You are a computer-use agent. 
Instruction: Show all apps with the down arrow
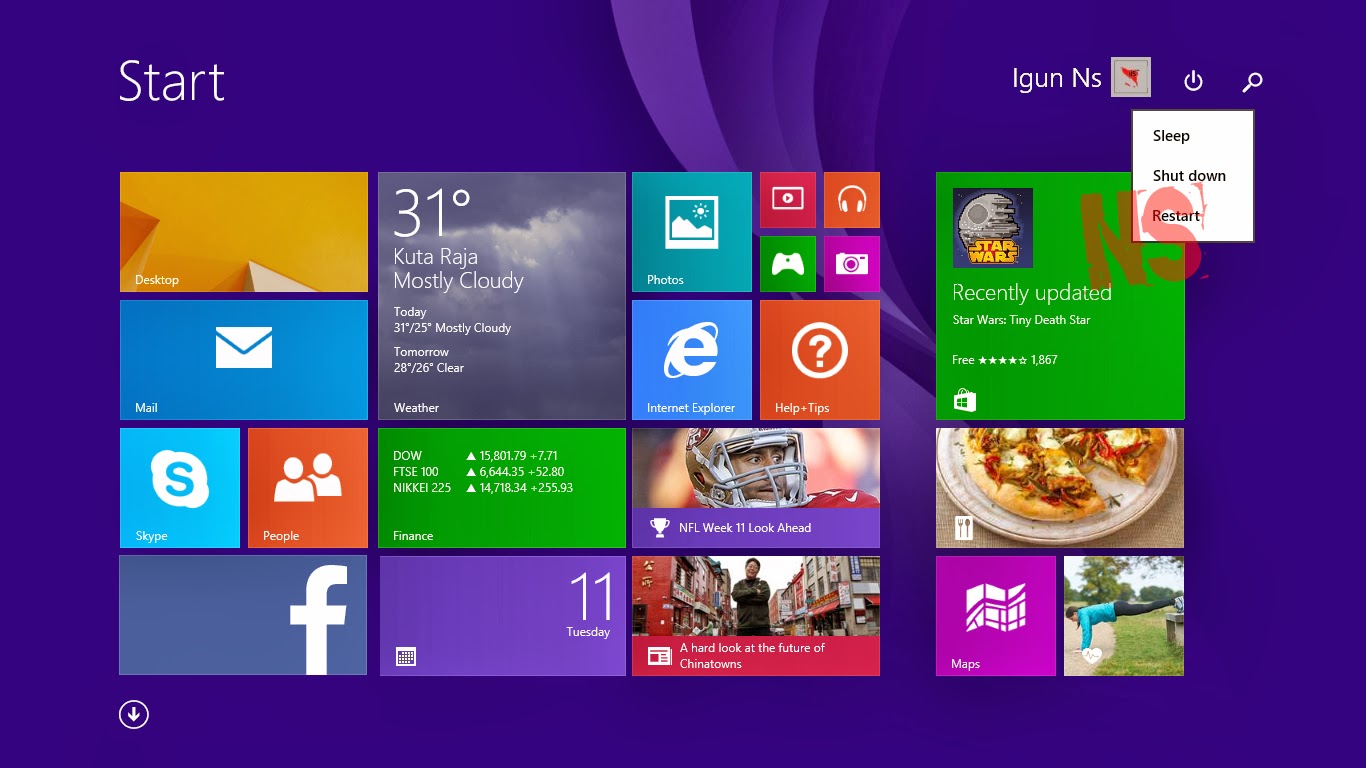(134, 714)
